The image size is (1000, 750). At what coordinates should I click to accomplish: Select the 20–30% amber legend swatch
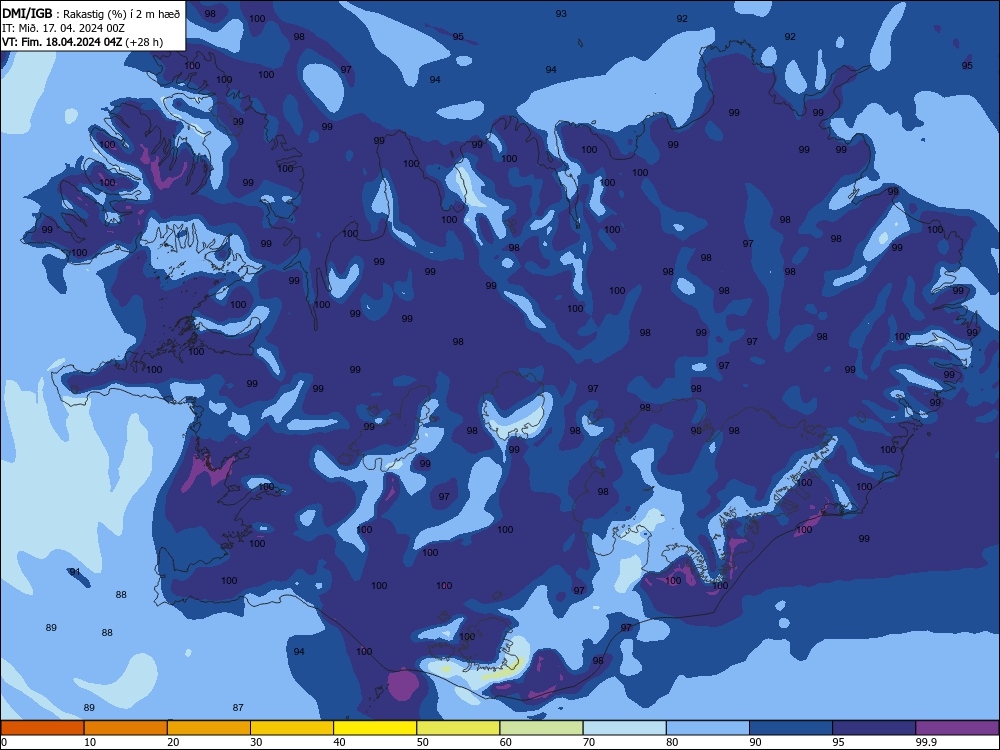coord(209,728)
